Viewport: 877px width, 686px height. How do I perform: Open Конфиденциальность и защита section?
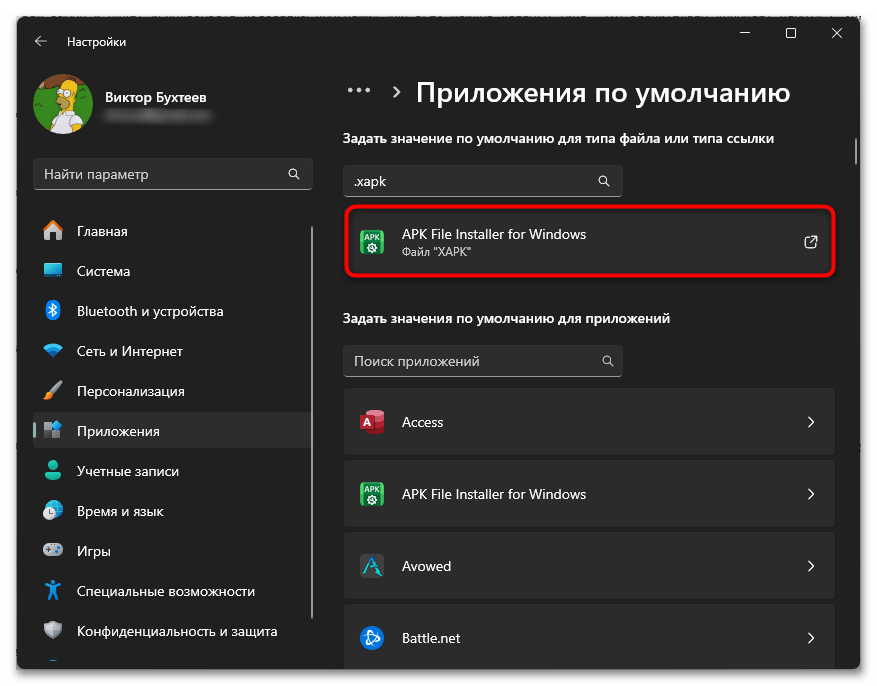pyautogui.click(x=172, y=631)
